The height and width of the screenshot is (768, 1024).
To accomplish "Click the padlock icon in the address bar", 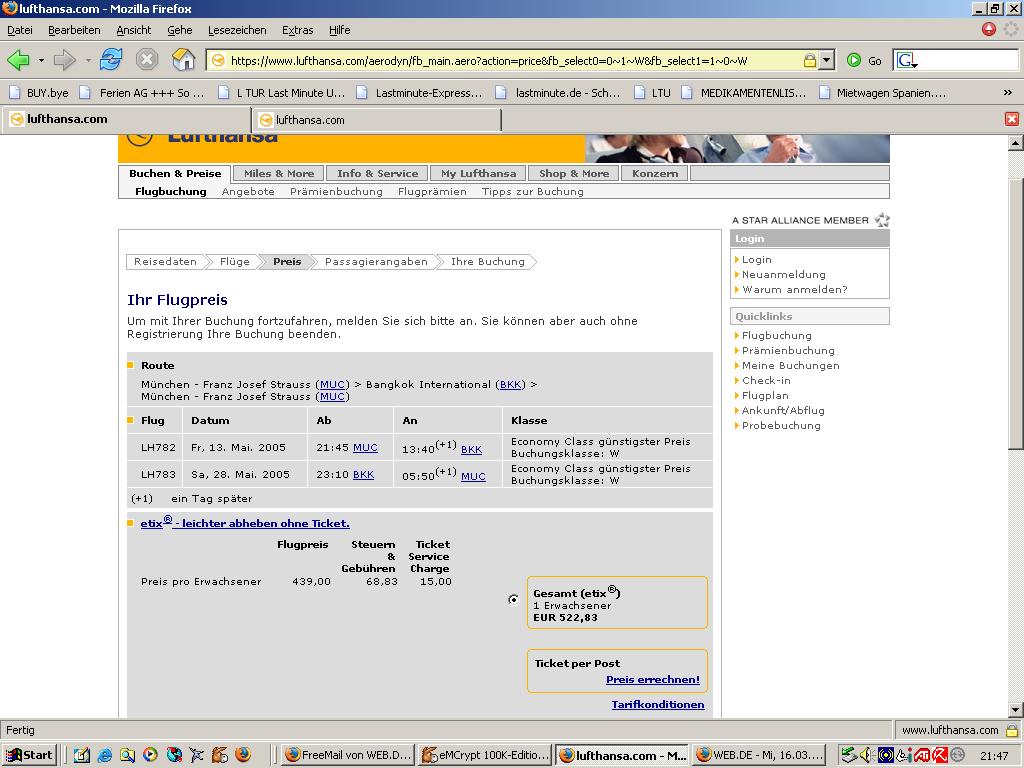I will tap(810, 61).
